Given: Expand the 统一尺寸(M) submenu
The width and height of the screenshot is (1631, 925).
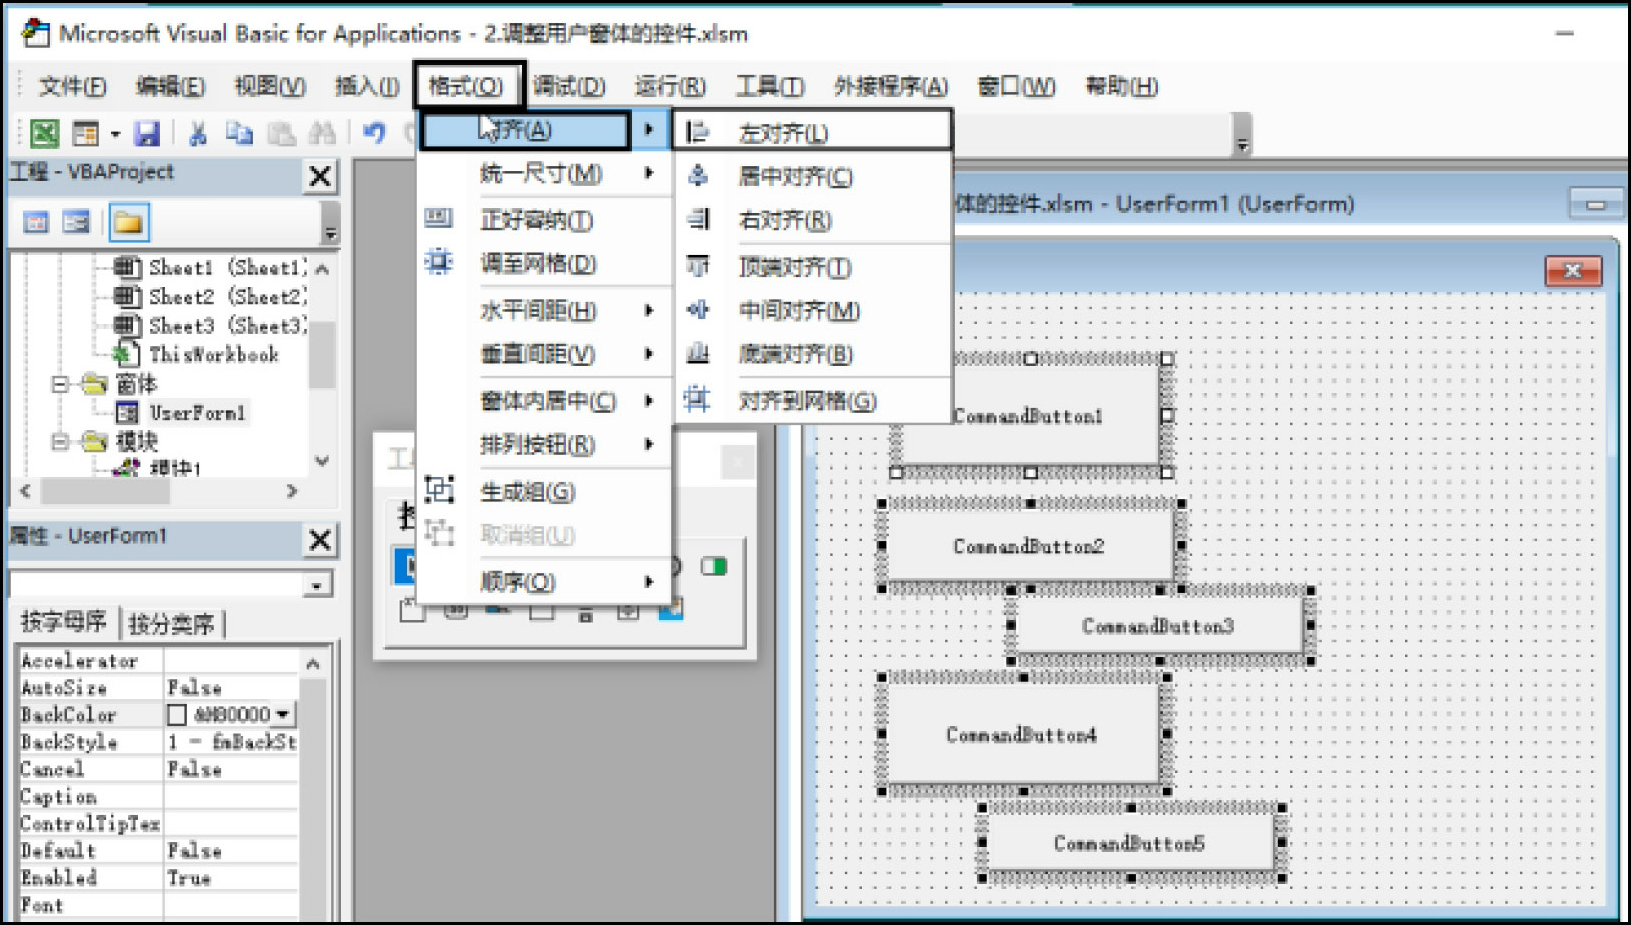Looking at the screenshot, I should click(541, 174).
